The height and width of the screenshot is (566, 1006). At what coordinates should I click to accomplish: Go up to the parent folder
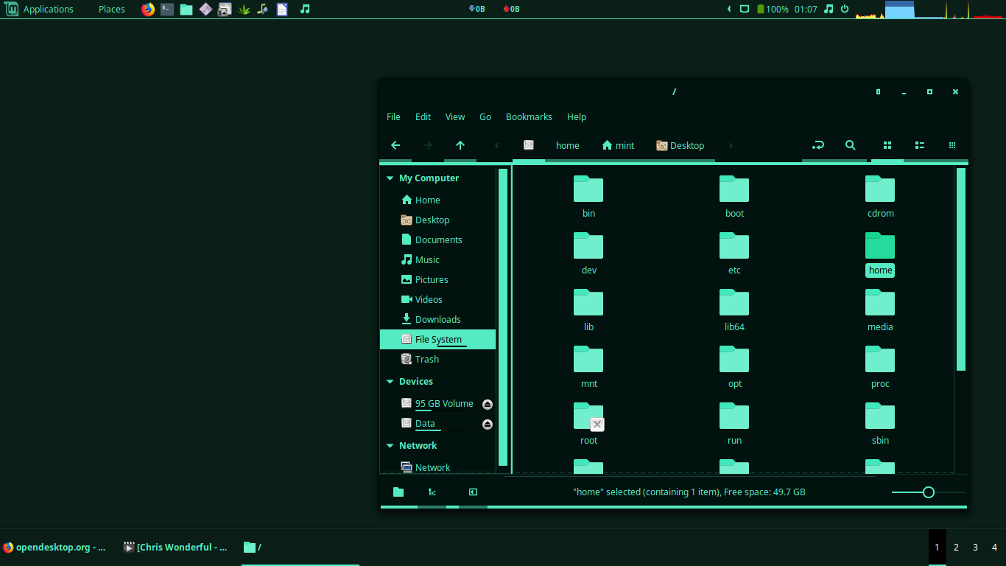click(460, 146)
